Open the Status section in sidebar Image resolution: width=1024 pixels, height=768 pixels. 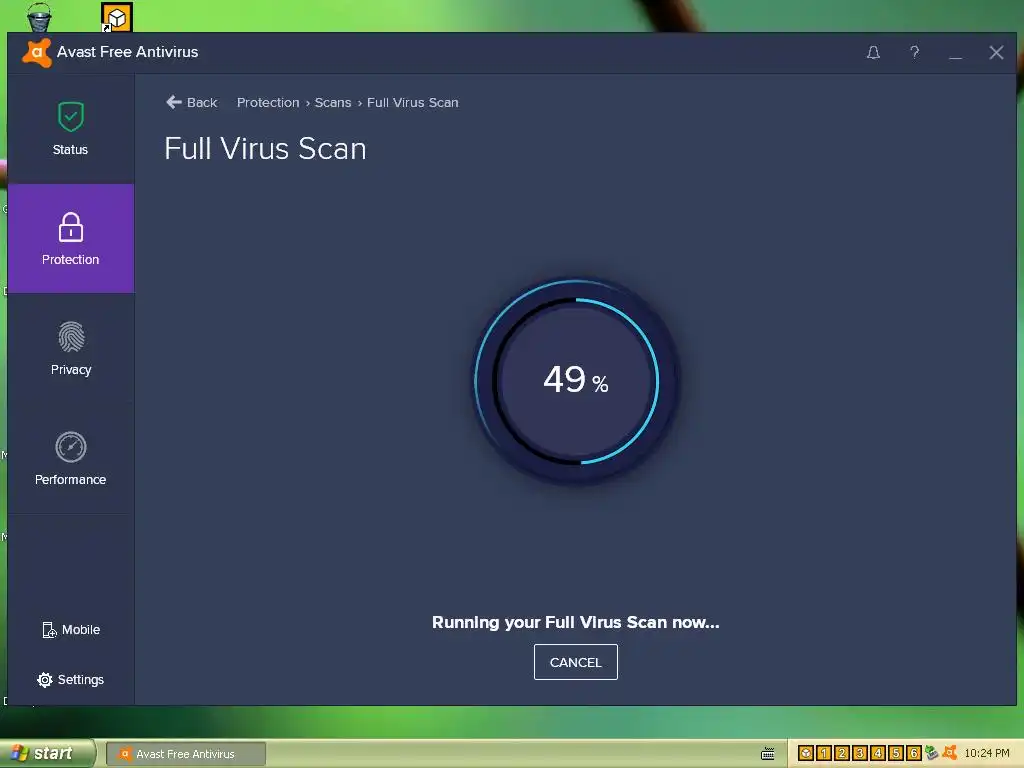click(71, 129)
